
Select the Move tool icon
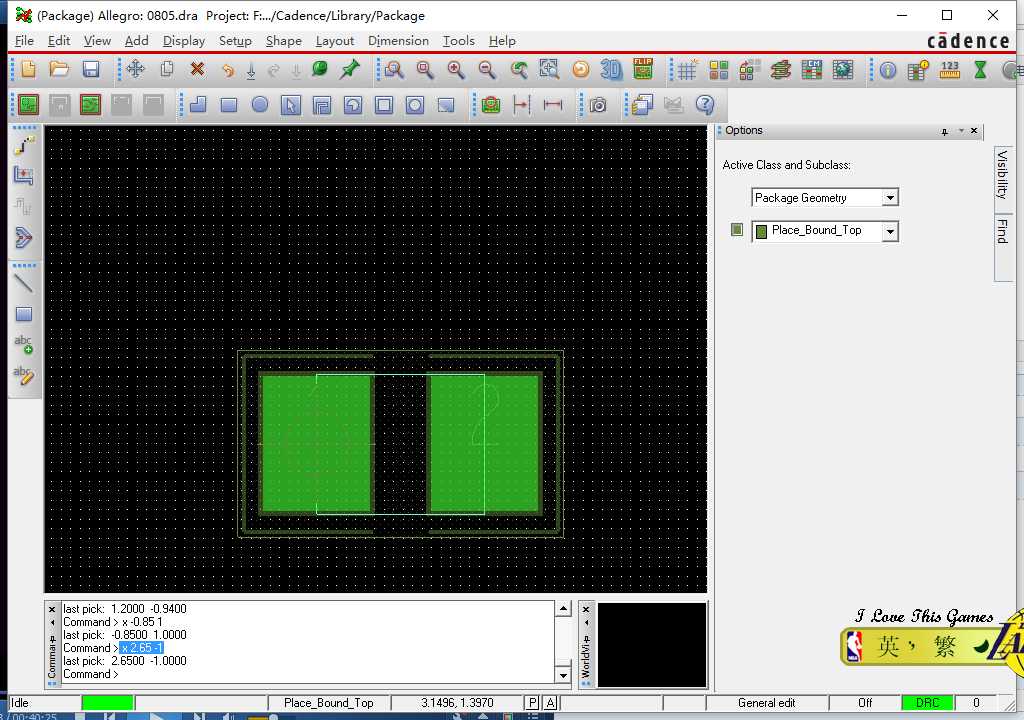(136, 69)
